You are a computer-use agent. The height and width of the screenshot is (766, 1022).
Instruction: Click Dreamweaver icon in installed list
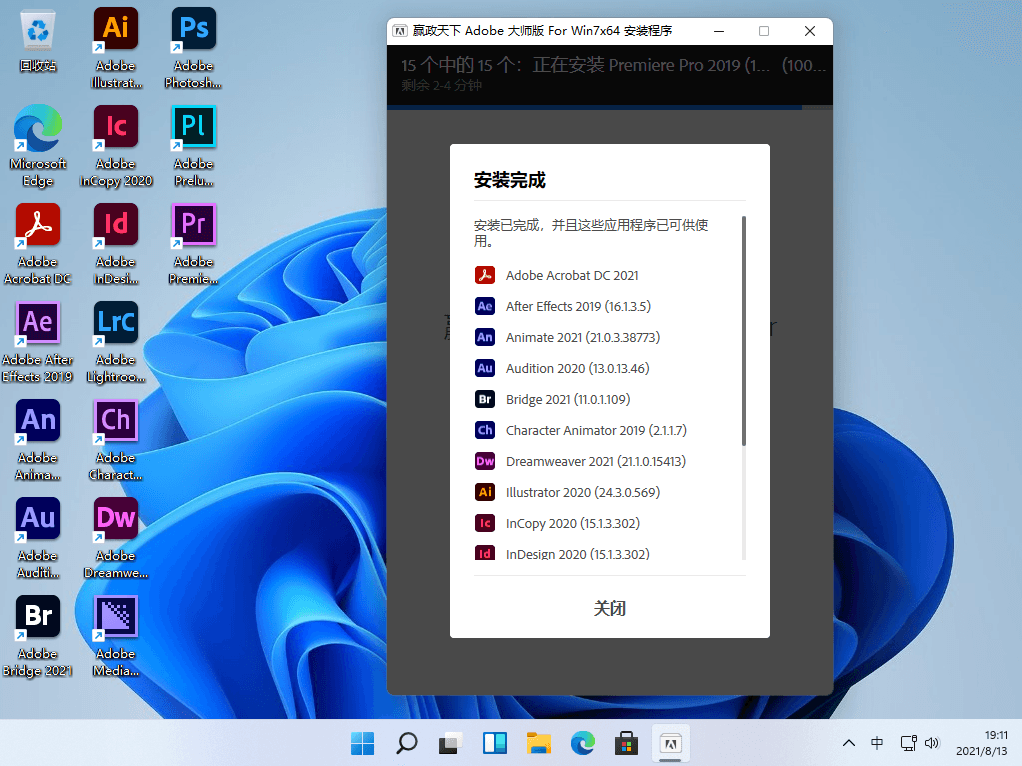(484, 461)
